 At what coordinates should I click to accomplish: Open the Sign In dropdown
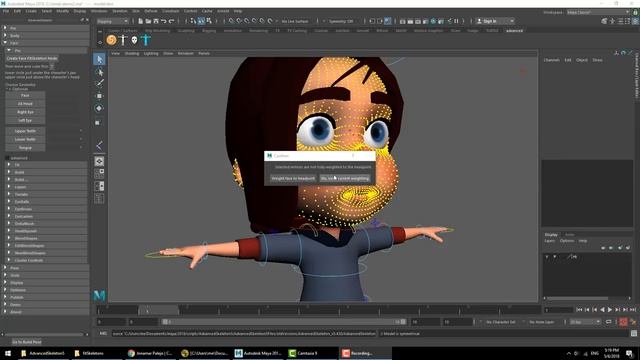[495, 21]
